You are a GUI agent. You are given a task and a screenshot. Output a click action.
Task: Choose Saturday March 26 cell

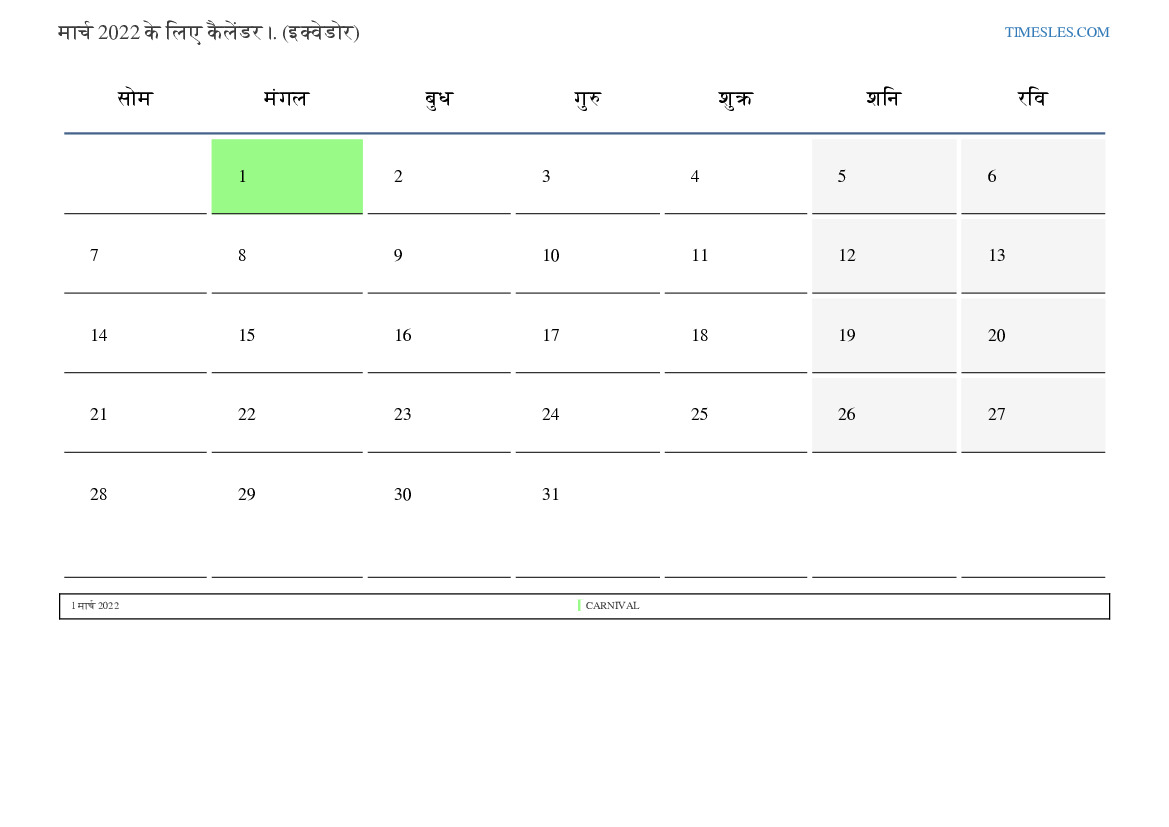(x=883, y=414)
